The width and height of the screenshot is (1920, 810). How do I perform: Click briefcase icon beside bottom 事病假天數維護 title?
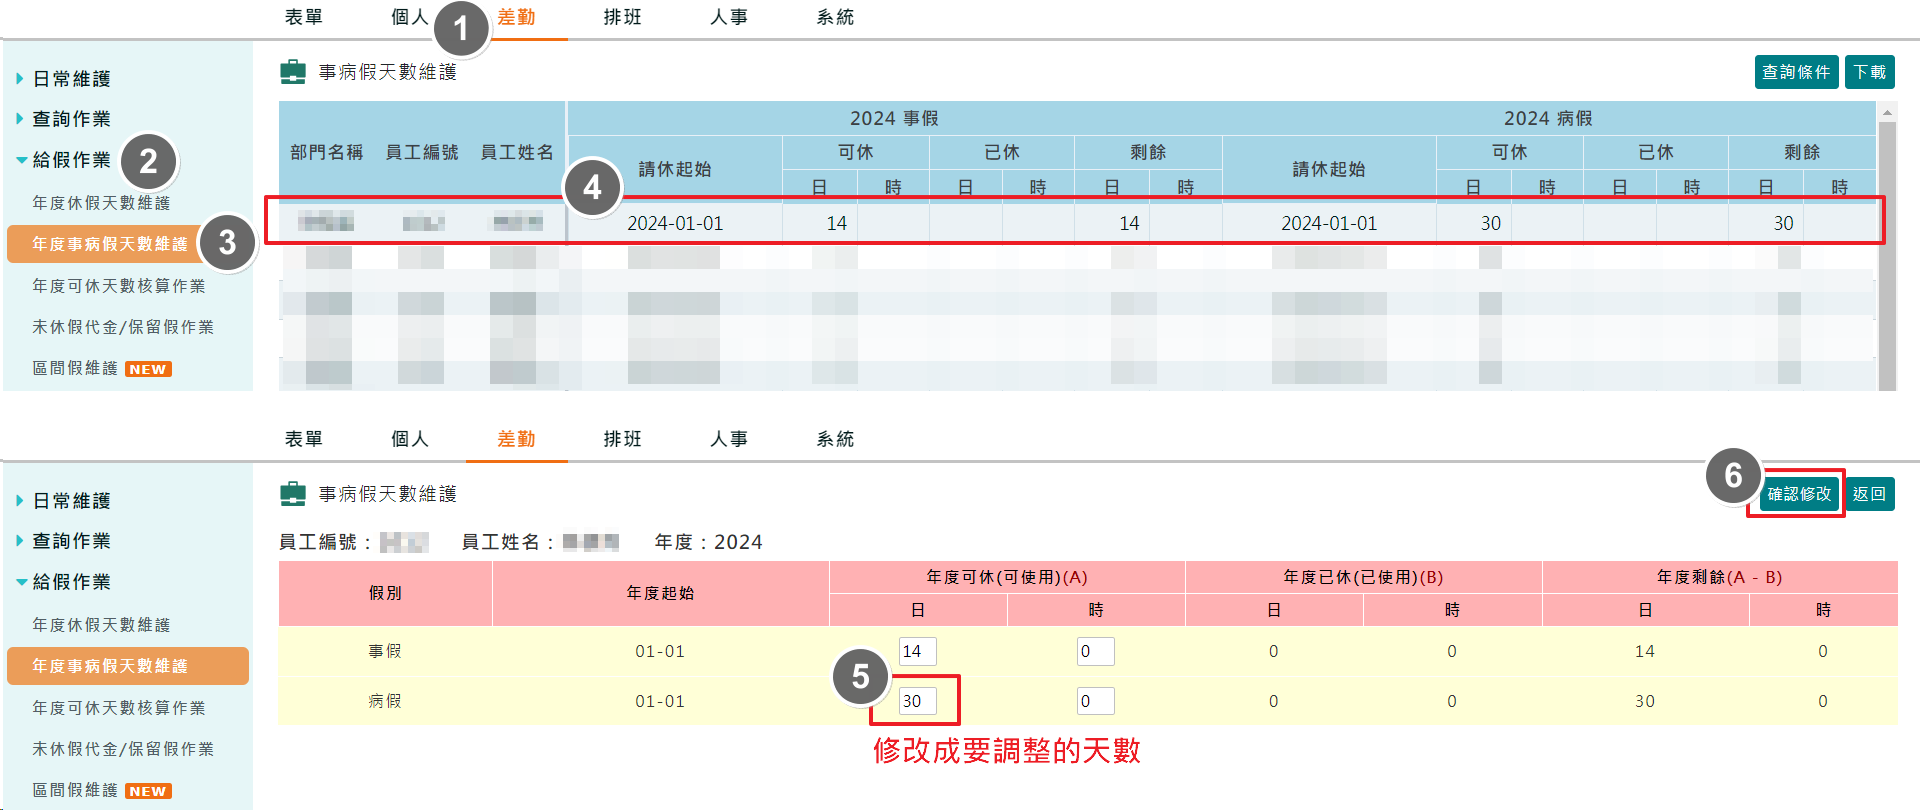pyautogui.click(x=293, y=494)
